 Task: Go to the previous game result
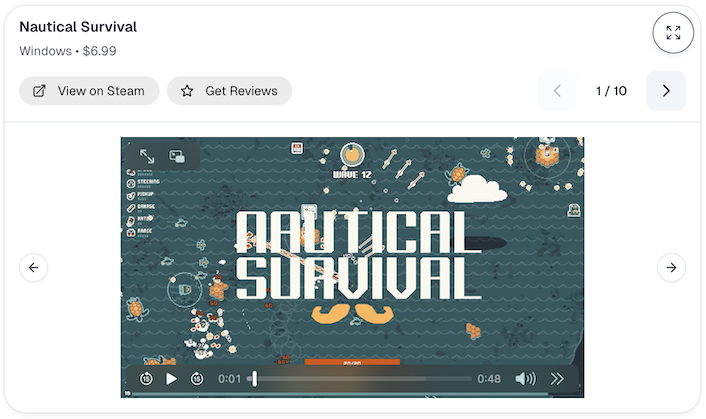[x=557, y=91]
